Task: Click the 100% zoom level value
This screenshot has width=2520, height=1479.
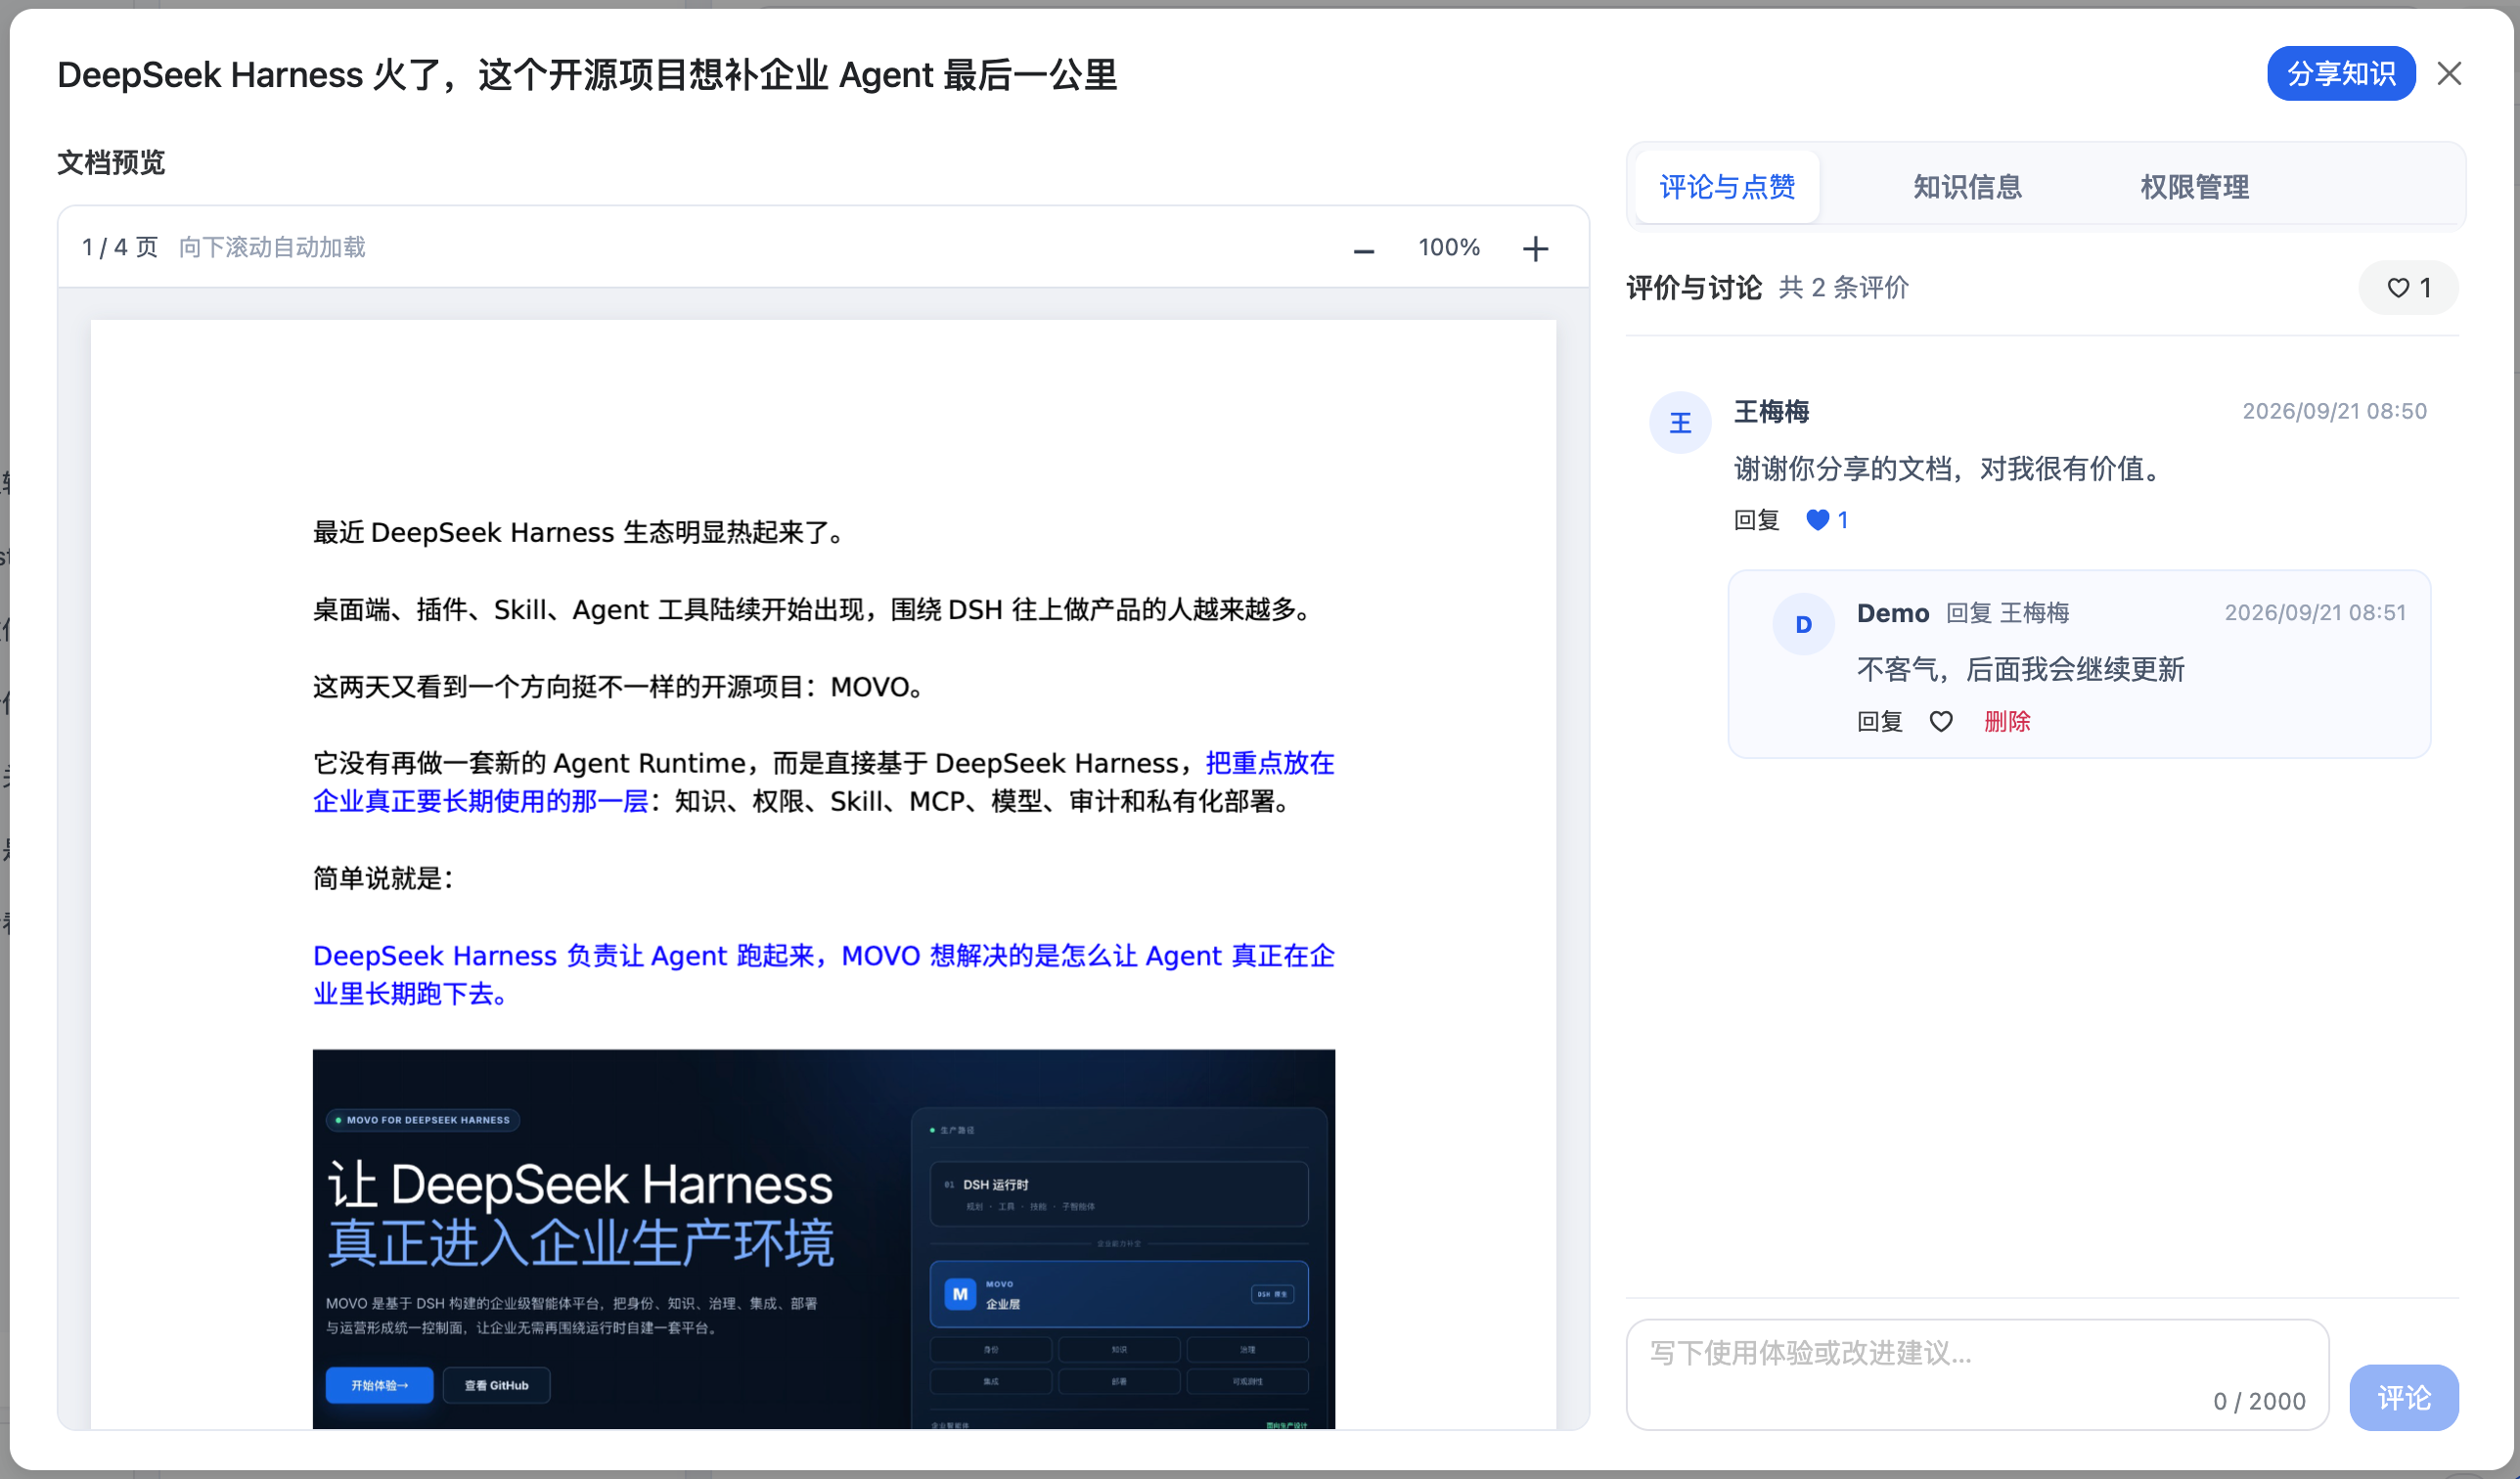Action: (1449, 248)
